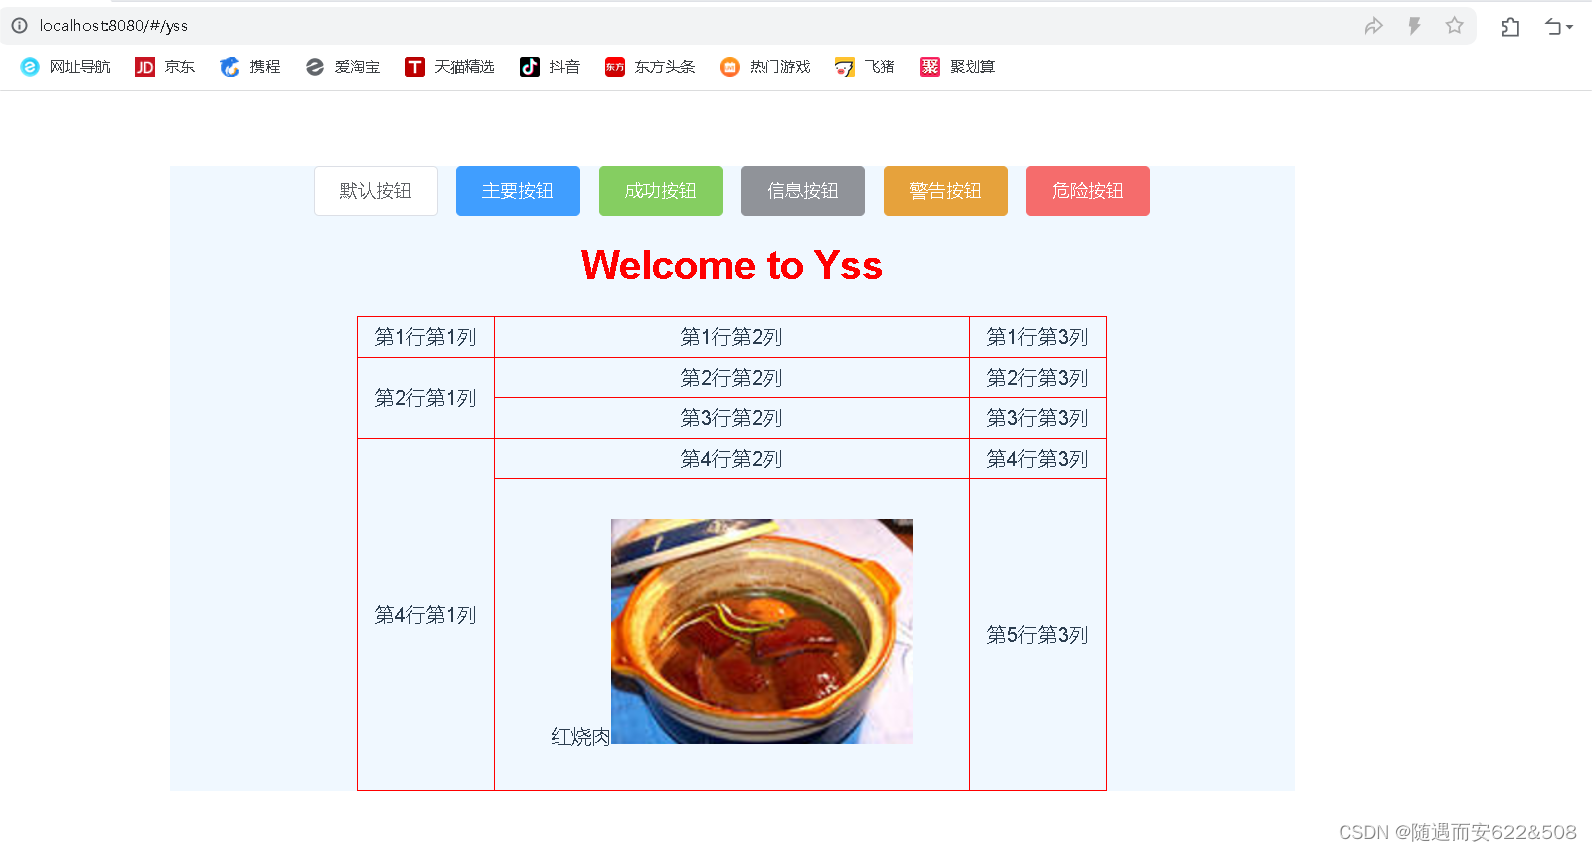Expand the dropdown arrow beside the undo icon
1592x851 pixels.
[x=1570, y=28]
